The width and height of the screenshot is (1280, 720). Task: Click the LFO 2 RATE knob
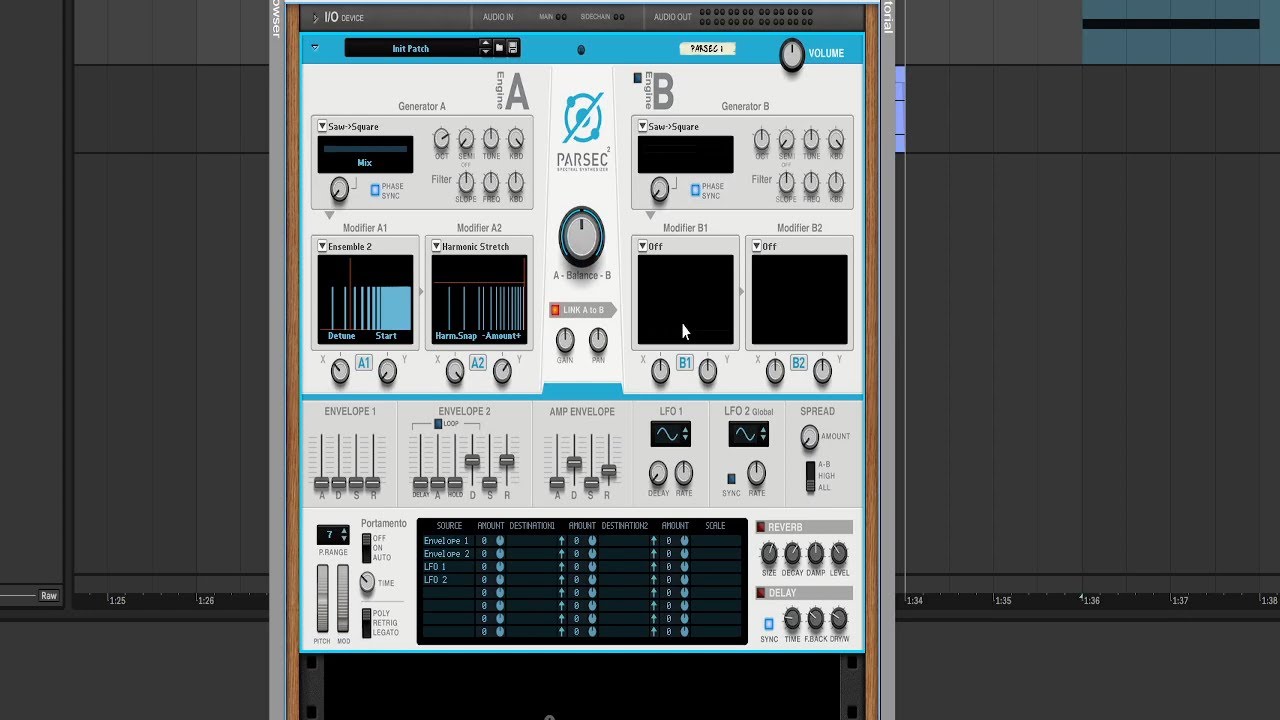coord(757,473)
